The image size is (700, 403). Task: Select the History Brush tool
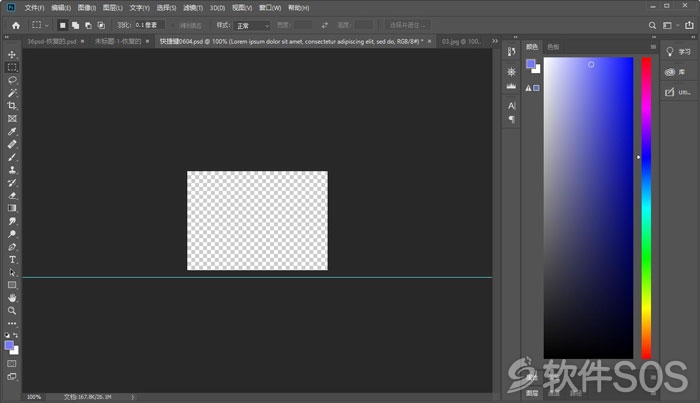coord(12,183)
